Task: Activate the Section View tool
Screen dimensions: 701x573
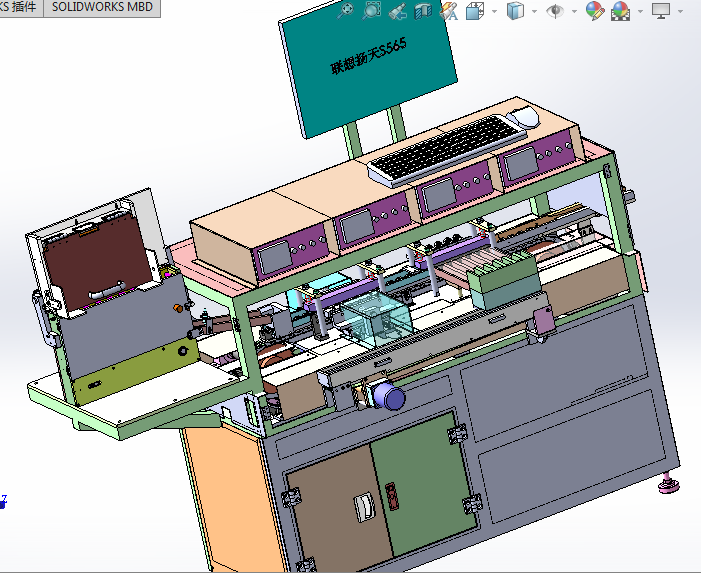Action: tap(423, 11)
